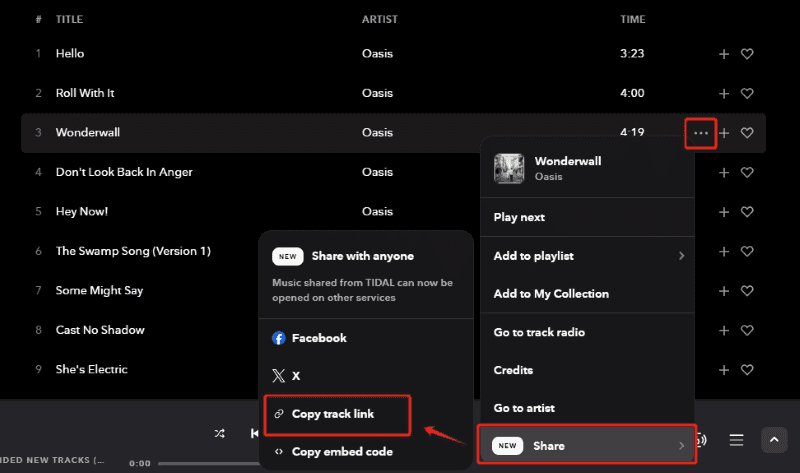This screenshot has height=473, width=800.
Task: Toggle heart on Hey Now! row
Action: 747,212
